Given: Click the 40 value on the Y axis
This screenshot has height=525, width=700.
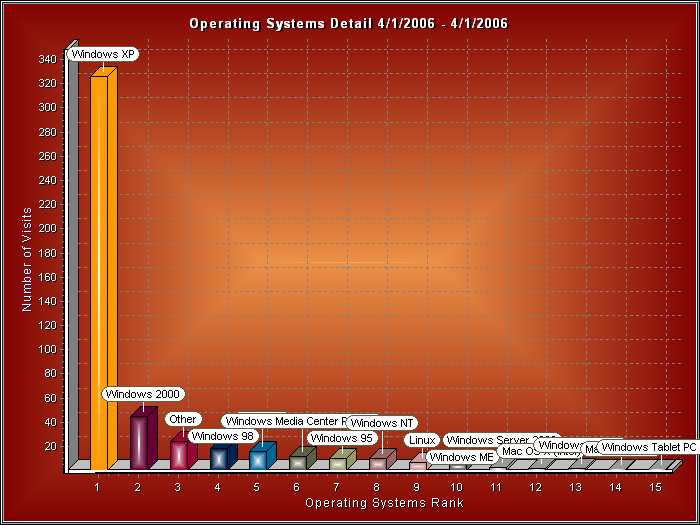Looking at the screenshot, I should tap(50, 422).
